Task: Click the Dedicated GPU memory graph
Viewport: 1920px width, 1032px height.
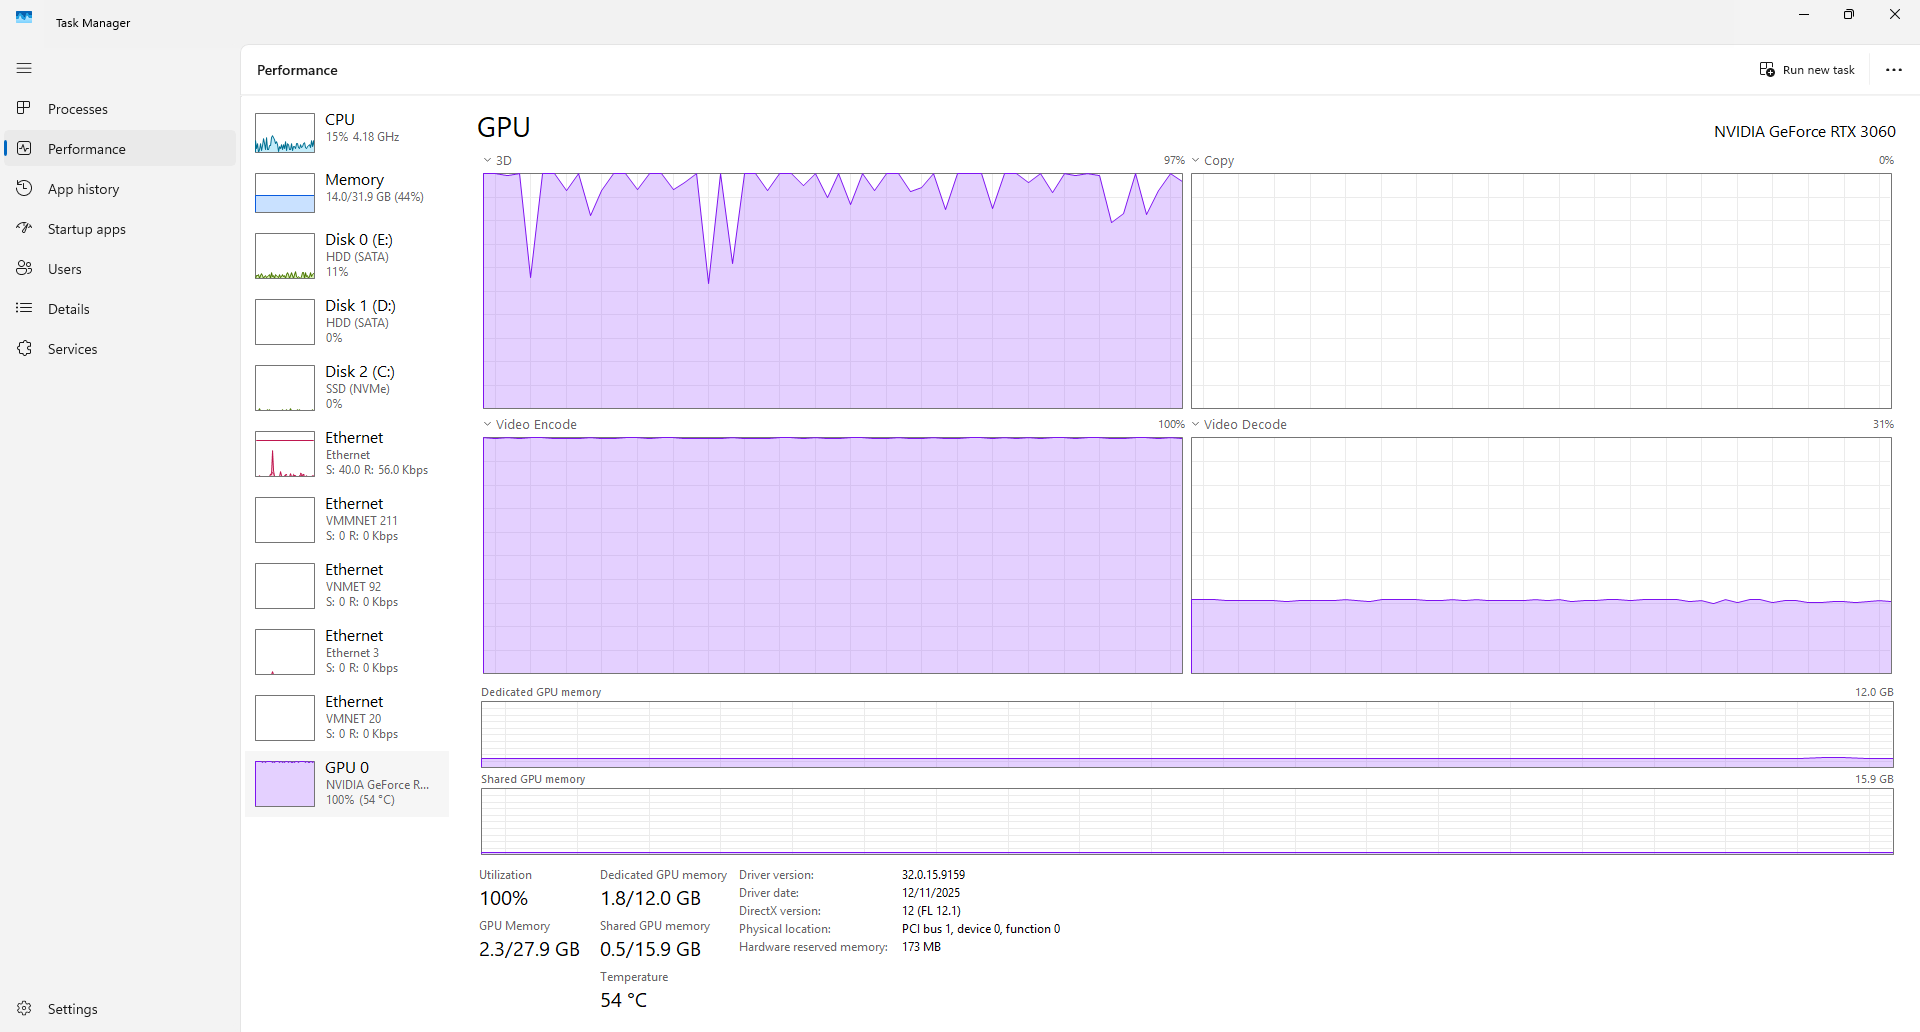Action: pos(1187,735)
